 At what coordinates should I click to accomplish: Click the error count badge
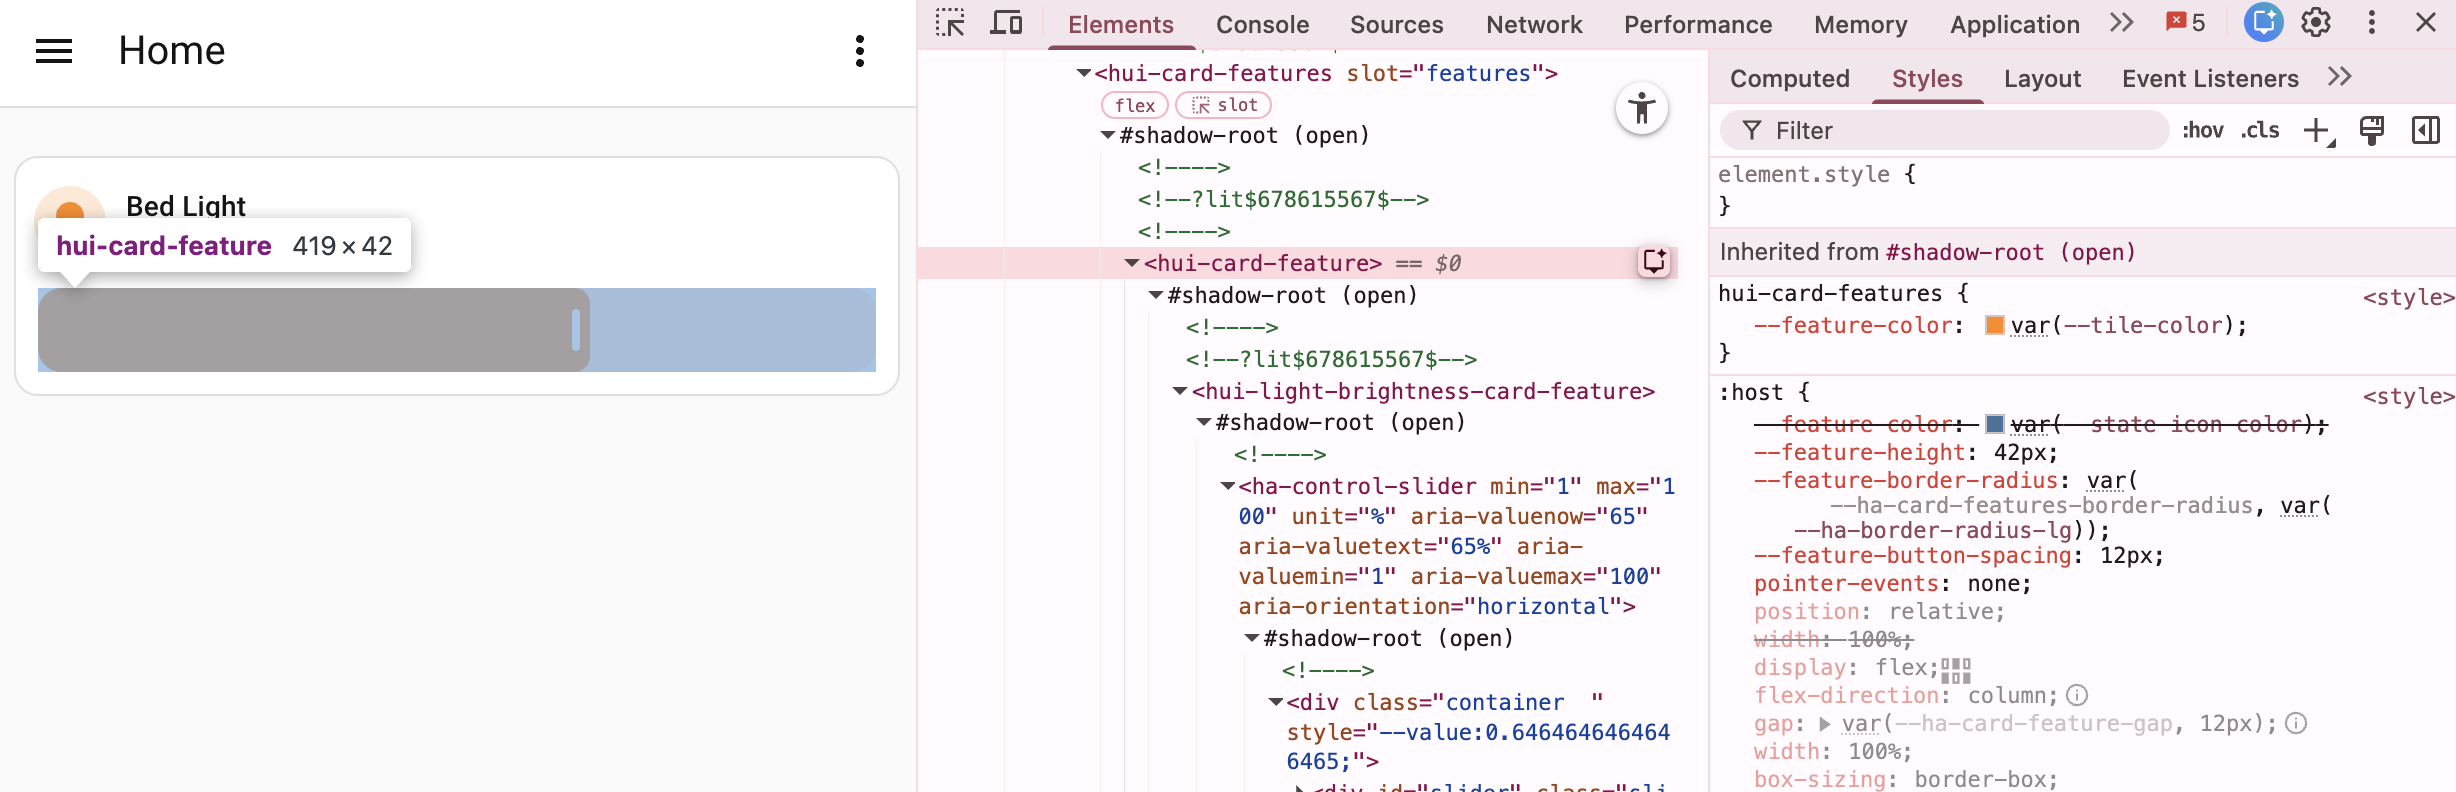point(2185,23)
